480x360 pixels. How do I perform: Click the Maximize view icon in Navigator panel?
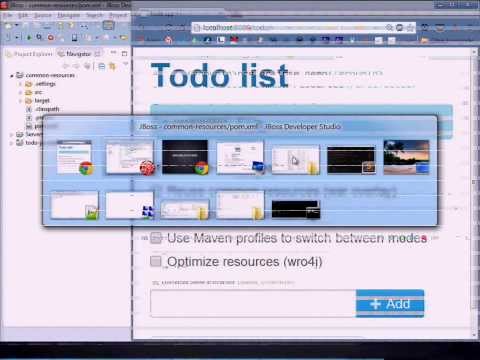[x=125, y=53]
